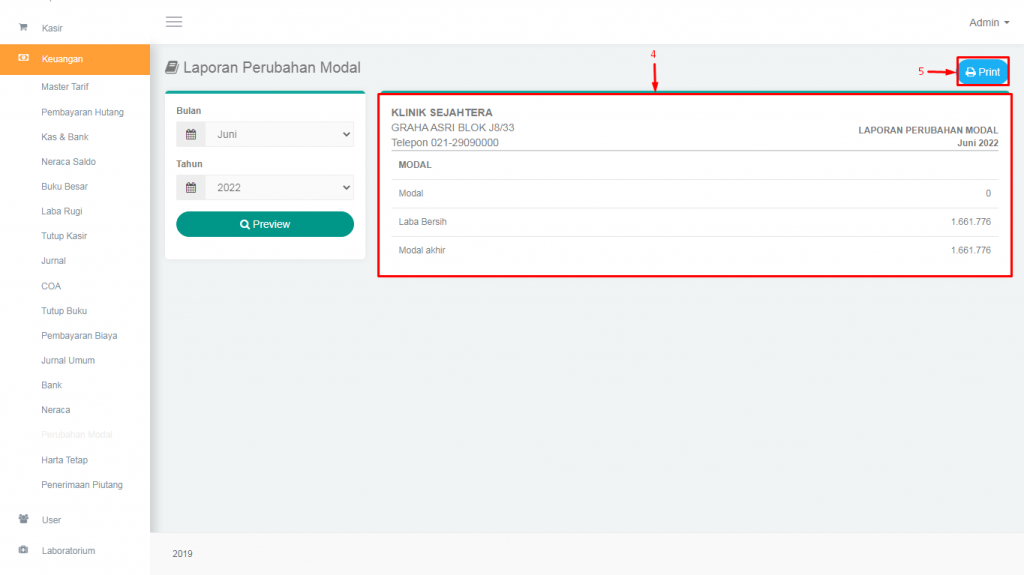Open Master Tarif in sidebar

(65, 87)
